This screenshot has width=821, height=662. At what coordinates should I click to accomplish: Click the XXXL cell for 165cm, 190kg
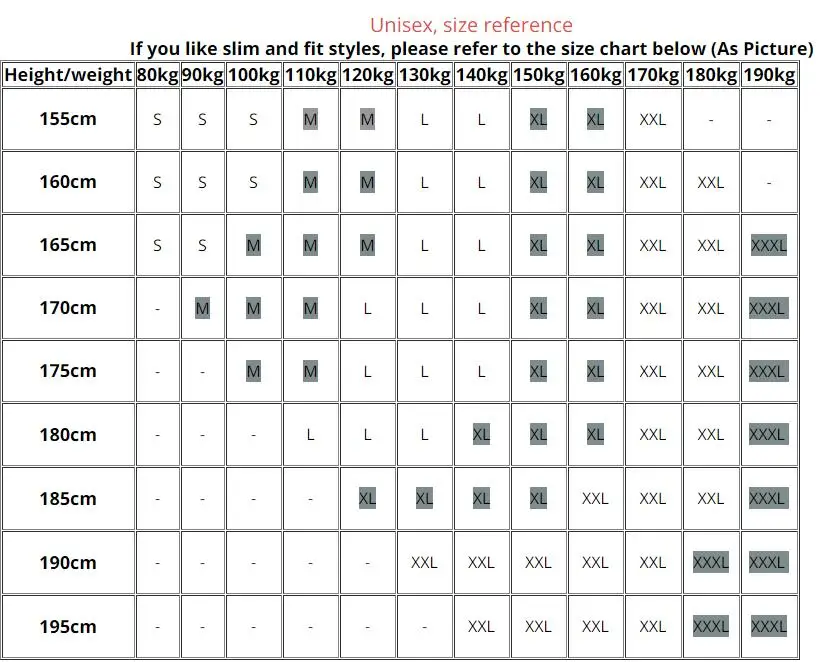[769, 245]
